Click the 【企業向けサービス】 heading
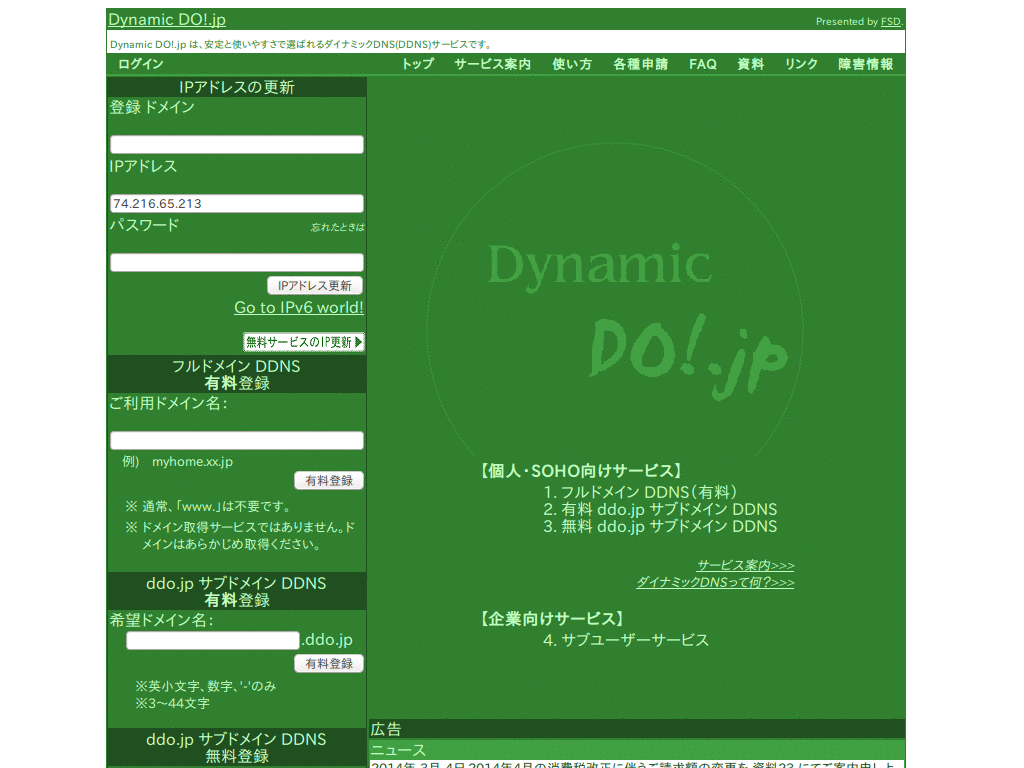 click(x=552, y=618)
